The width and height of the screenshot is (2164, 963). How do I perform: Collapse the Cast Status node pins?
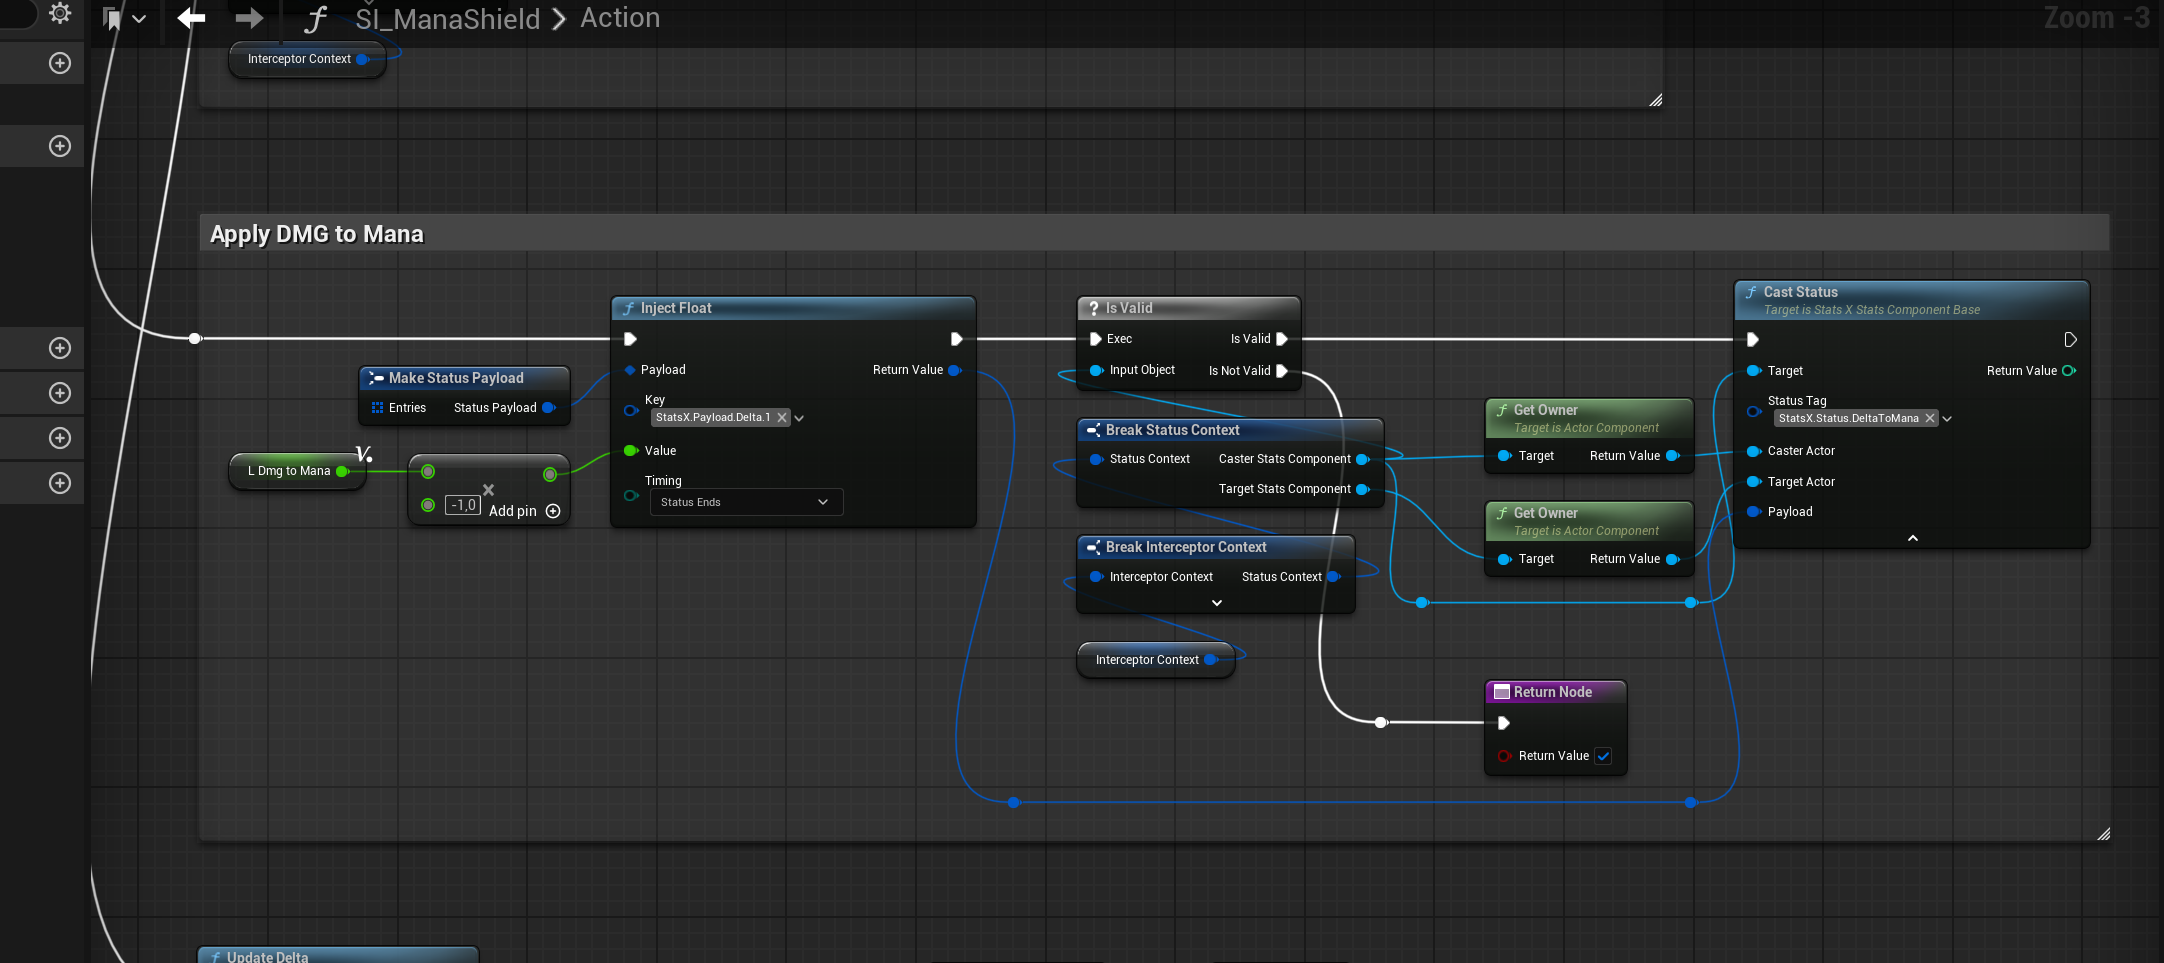click(1912, 538)
